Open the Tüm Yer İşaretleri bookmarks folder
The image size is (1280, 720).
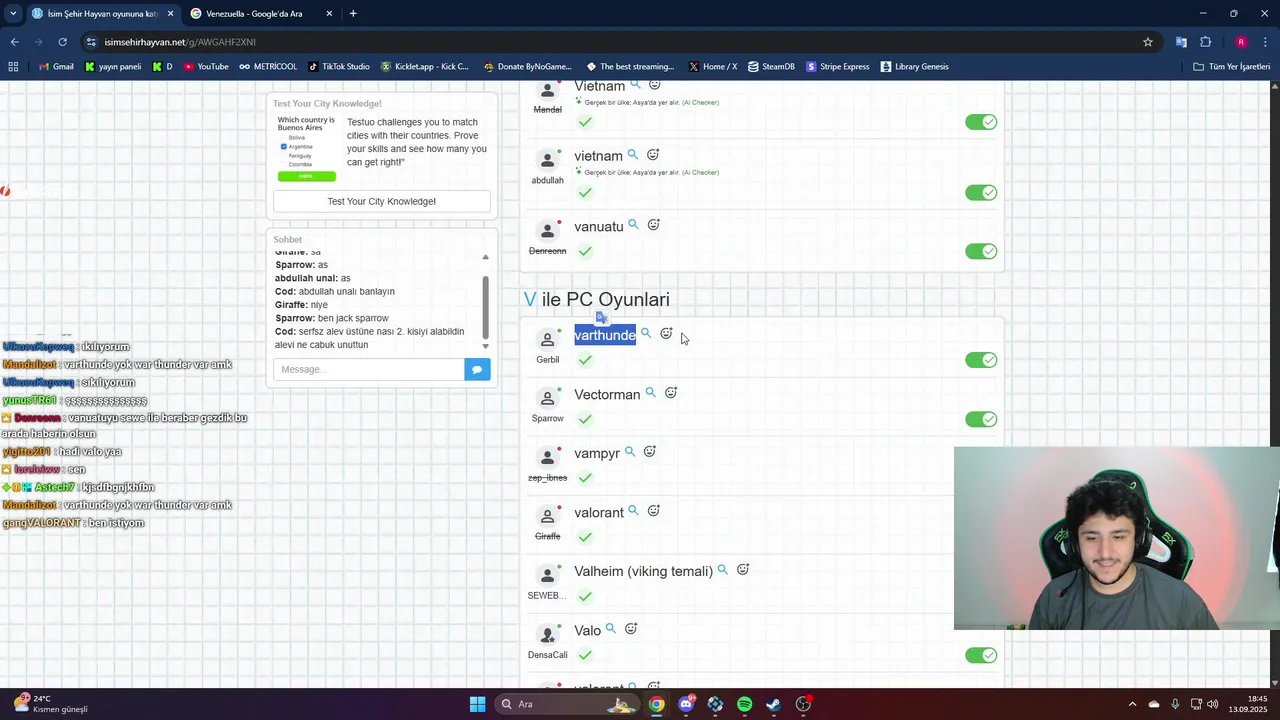point(1232,67)
